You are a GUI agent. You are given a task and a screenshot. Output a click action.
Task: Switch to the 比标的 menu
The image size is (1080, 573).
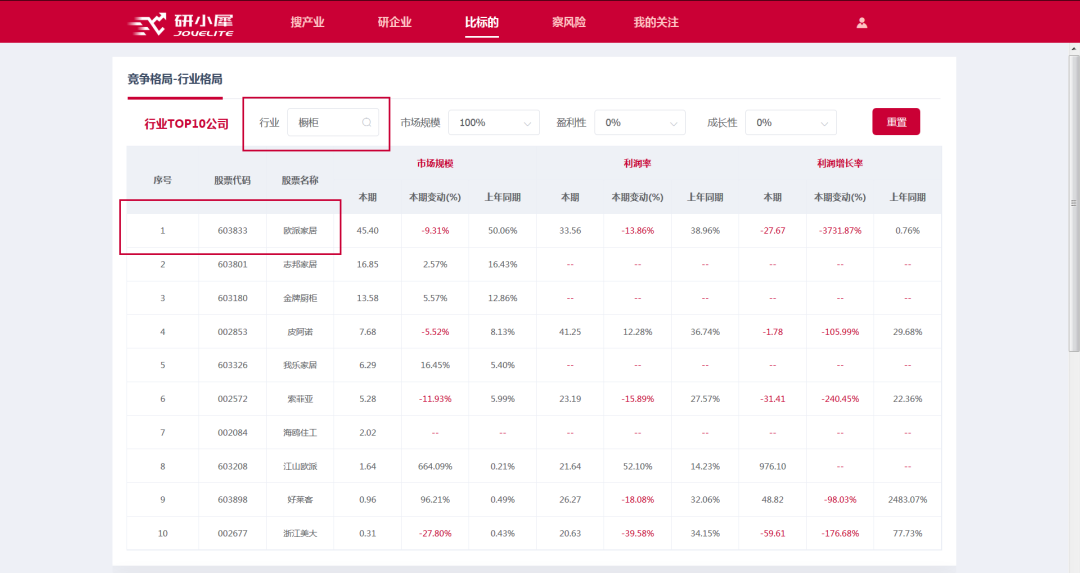click(481, 22)
